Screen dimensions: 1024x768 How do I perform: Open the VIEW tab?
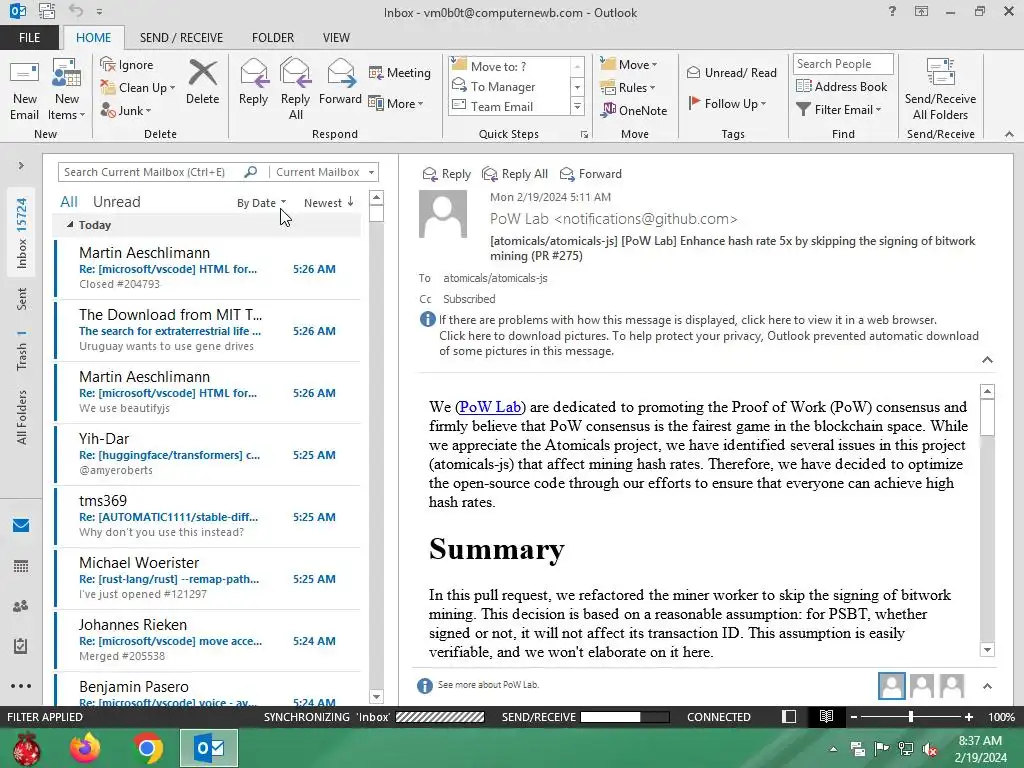(x=336, y=37)
